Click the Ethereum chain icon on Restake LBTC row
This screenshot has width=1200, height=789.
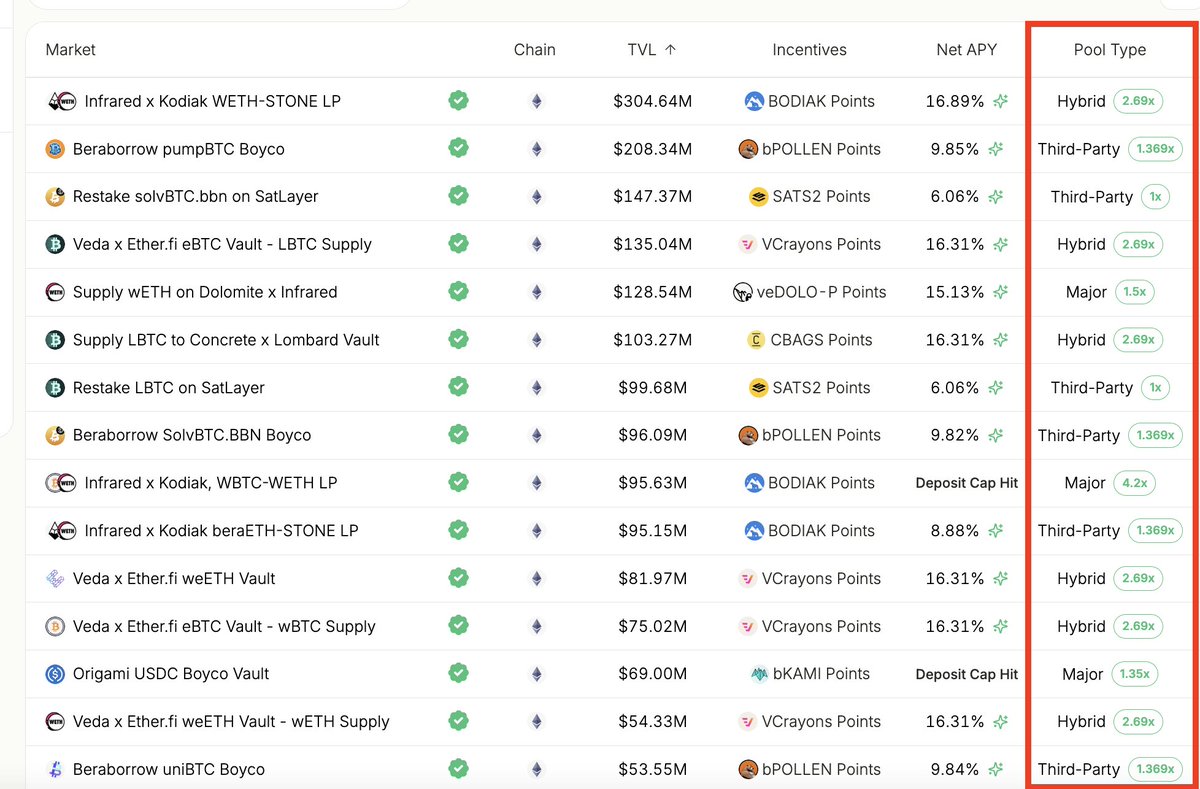click(536, 387)
